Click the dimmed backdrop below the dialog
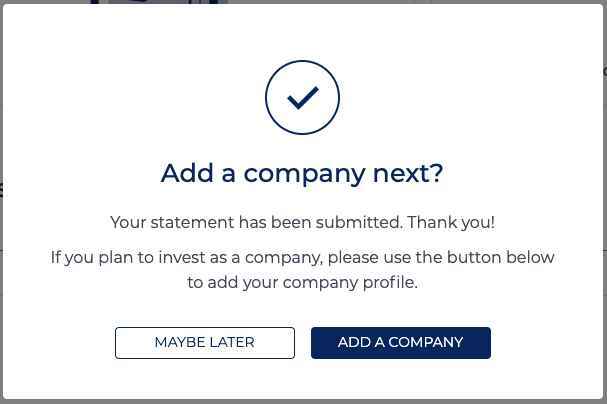 point(304,402)
